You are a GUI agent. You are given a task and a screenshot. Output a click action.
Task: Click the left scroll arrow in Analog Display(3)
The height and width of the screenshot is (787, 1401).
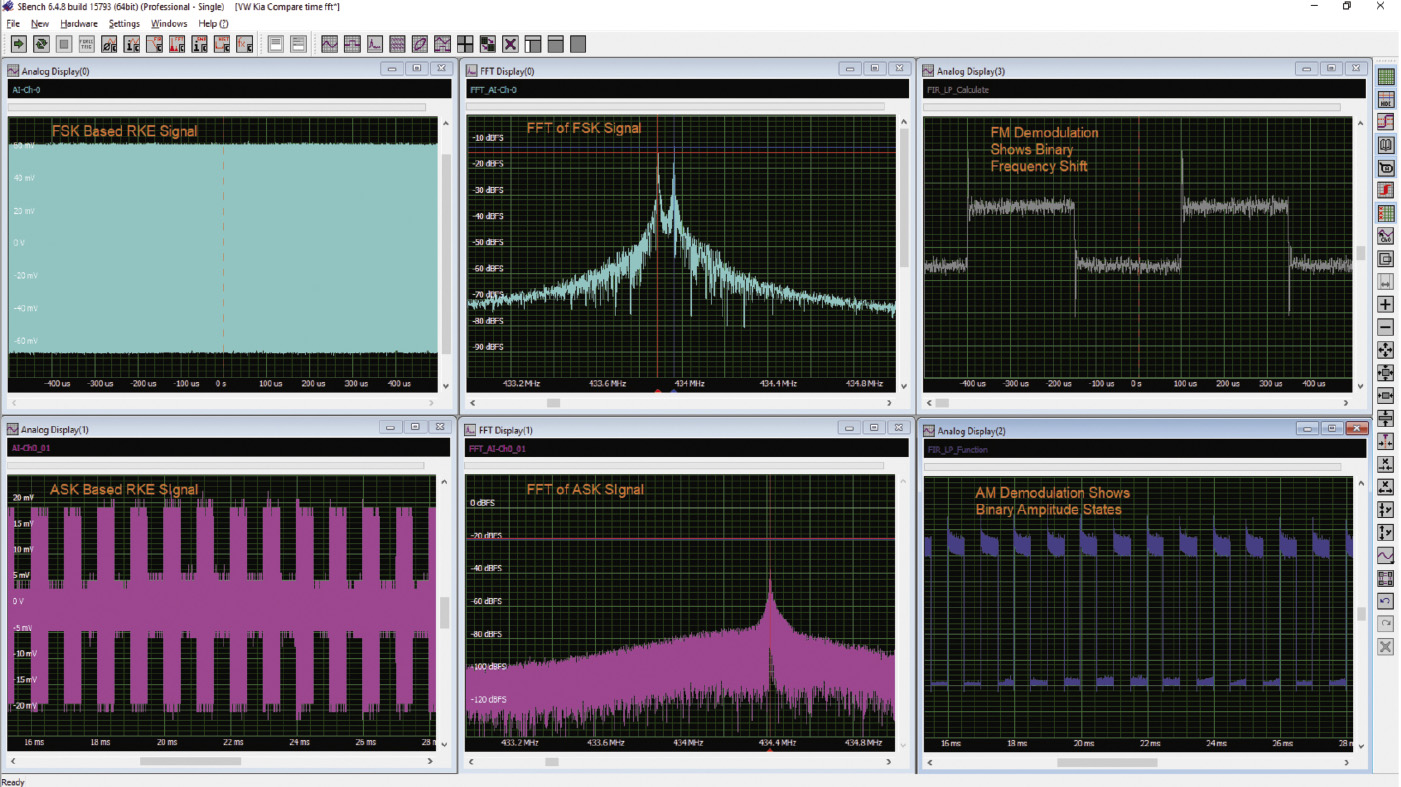[x=928, y=403]
